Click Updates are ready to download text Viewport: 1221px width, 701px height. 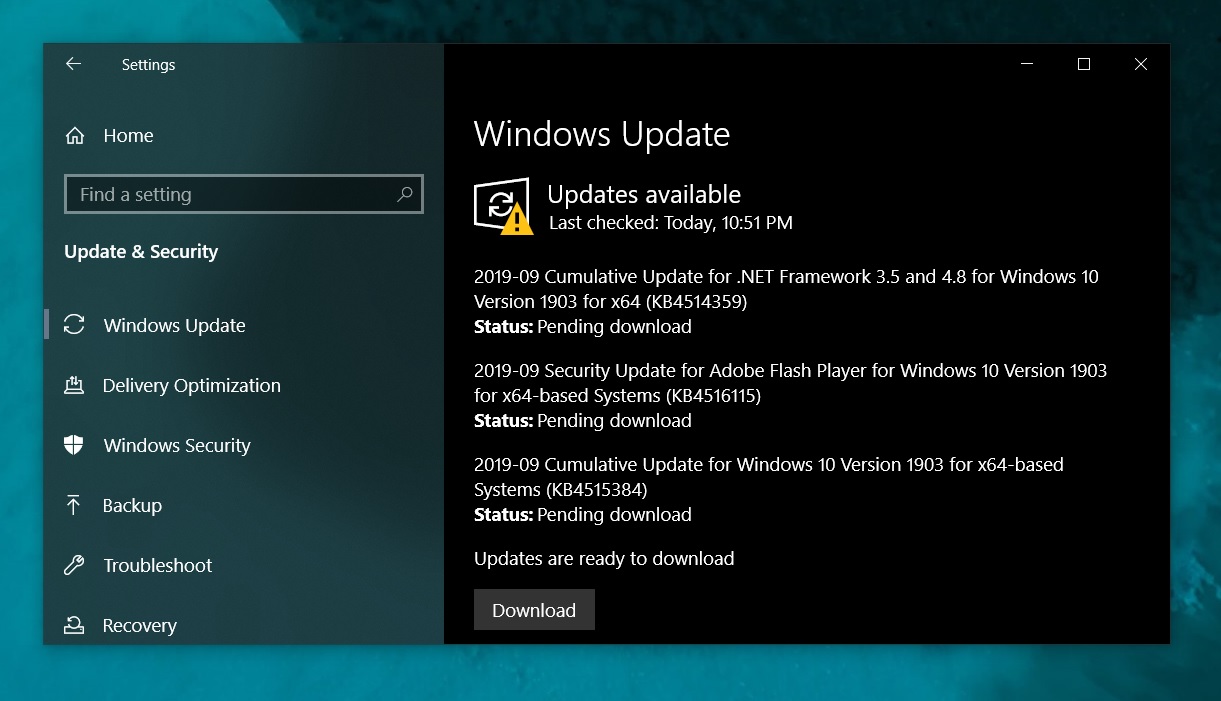[x=604, y=559]
